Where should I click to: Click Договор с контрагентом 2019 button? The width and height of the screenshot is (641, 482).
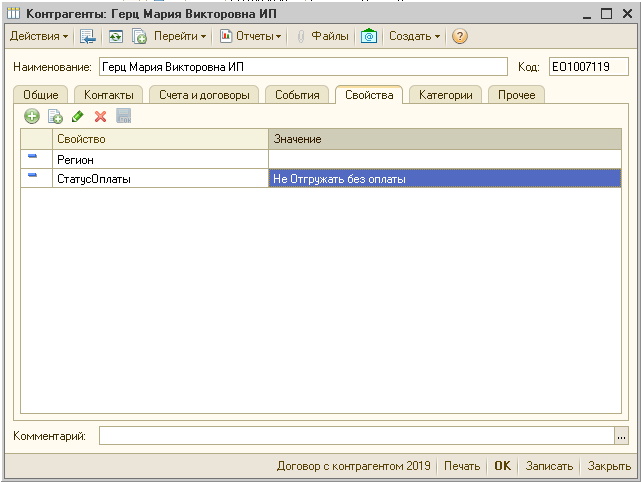(354, 466)
